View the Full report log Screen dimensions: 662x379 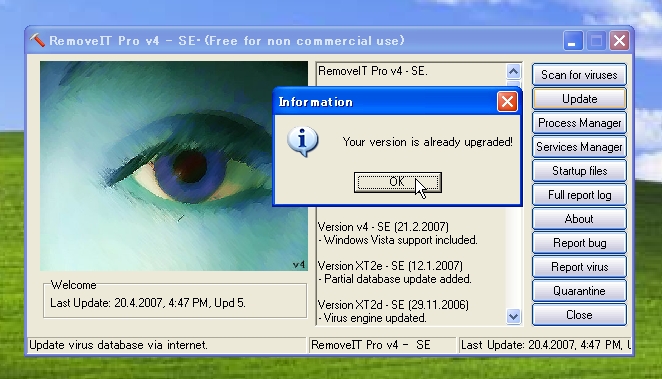[579, 195]
